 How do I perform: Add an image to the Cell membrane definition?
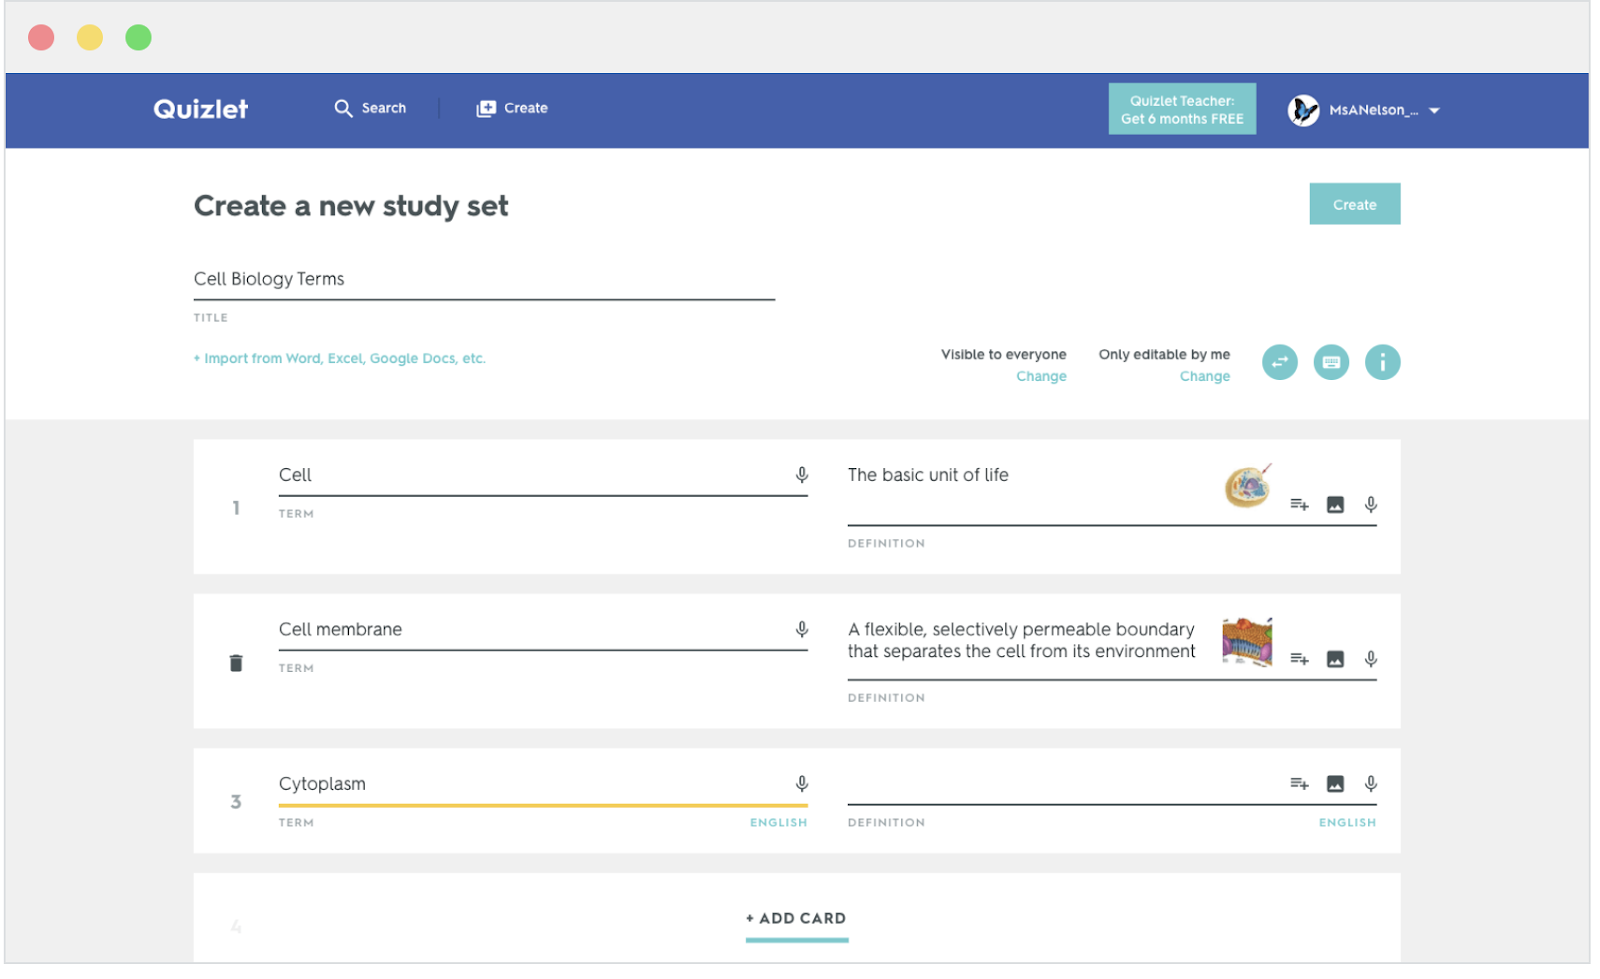(x=1335, y=659)
